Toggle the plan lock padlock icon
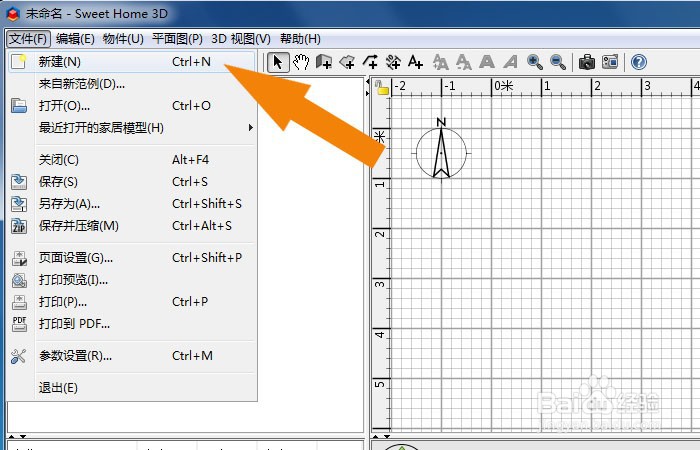This screenshot has height=450, width=700. click(382, 88)
